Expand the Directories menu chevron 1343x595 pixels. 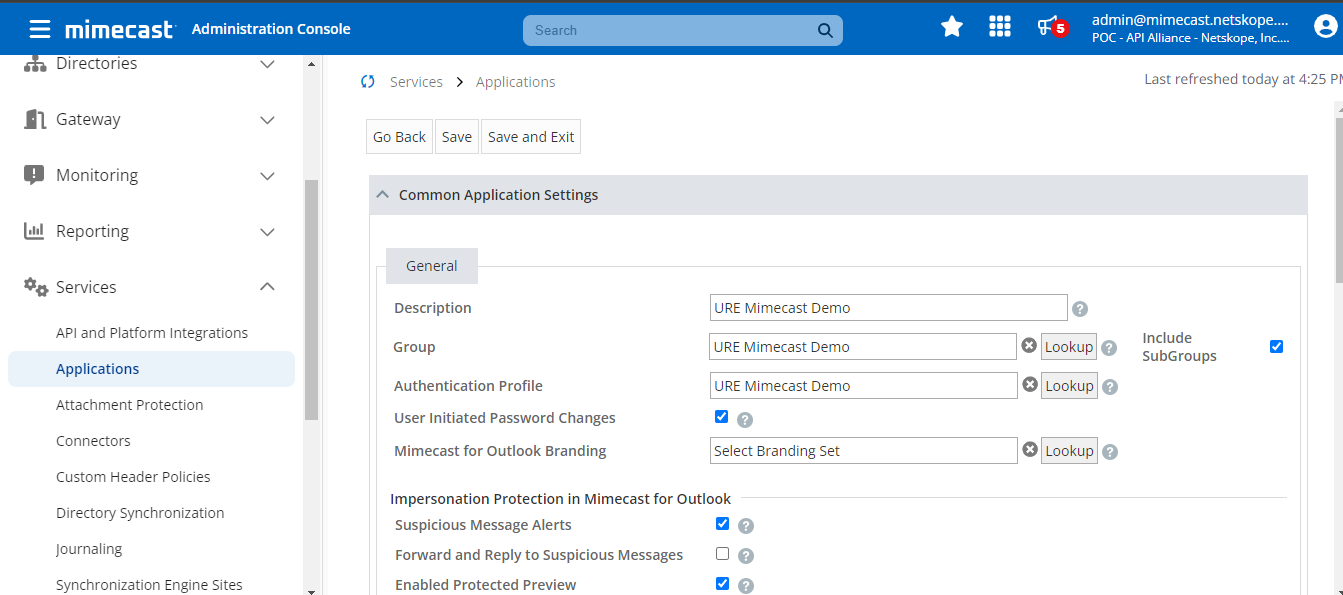tap(267, 64)
